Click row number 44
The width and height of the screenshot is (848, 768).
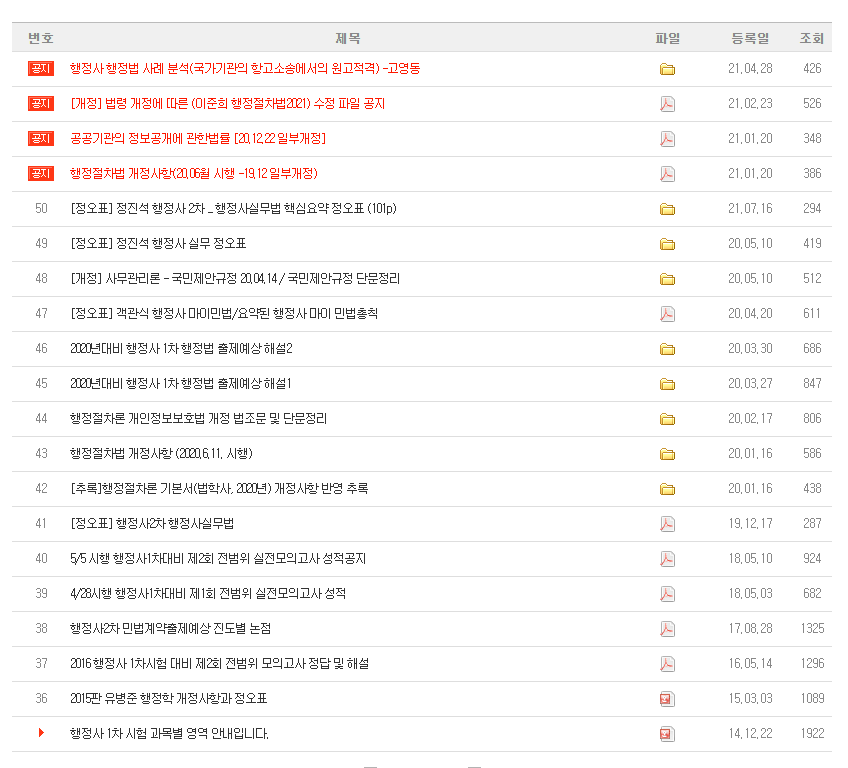click(41, 419)
